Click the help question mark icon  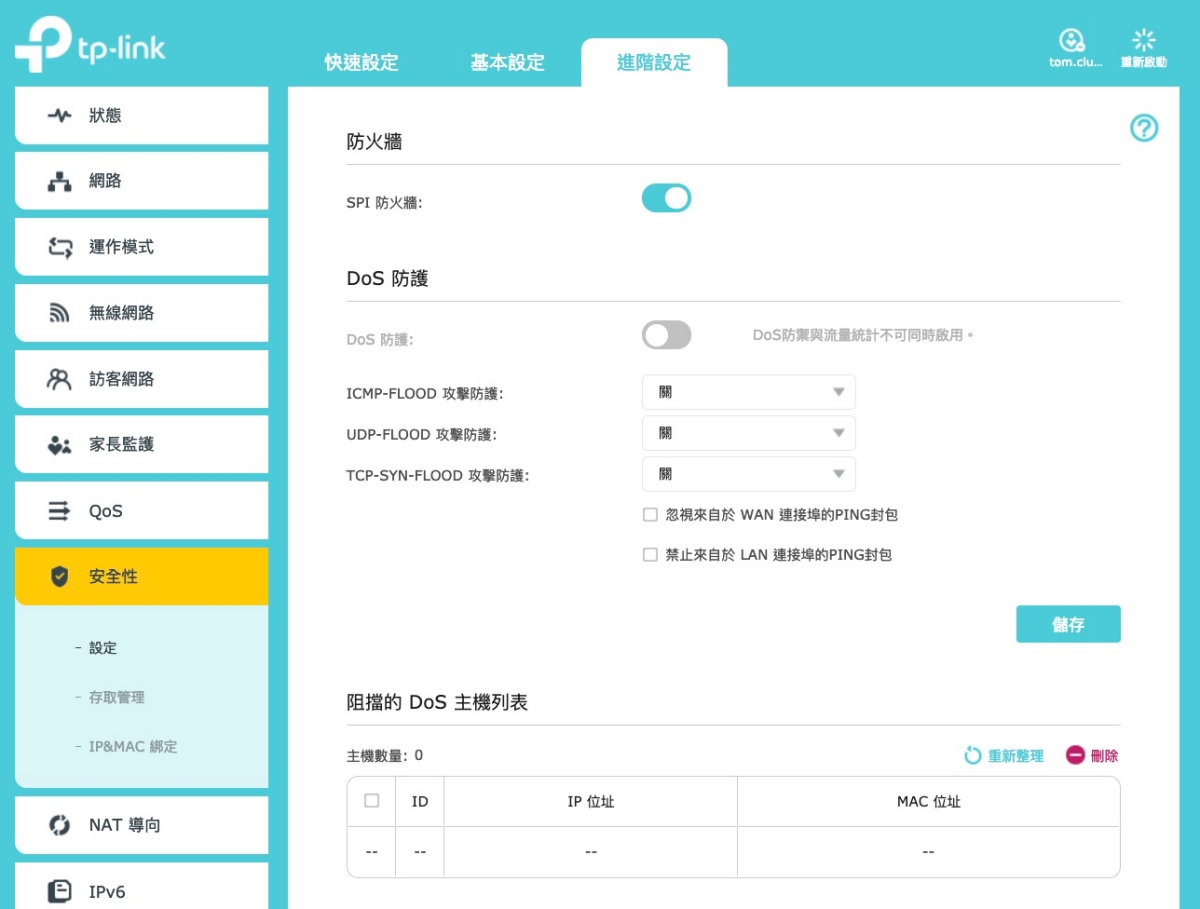[x=1144, y=128]
